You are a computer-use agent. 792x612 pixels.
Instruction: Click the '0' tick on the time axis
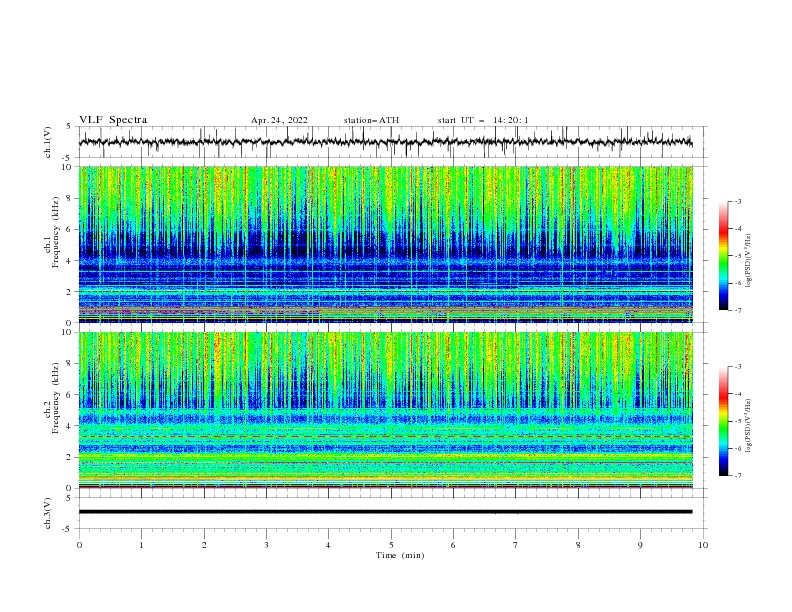[79, 545]
